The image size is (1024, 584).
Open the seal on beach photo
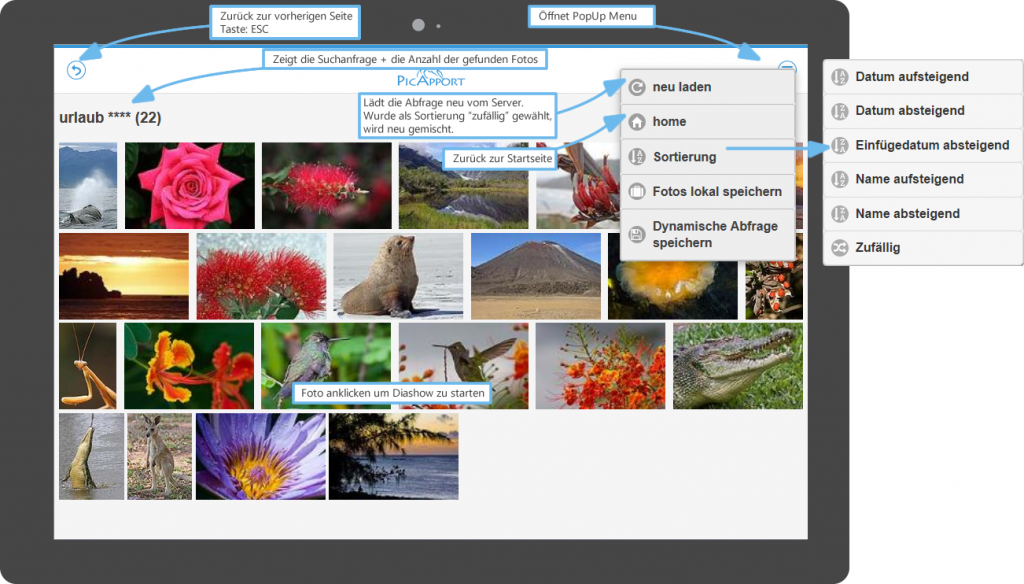pyautogui.click(x=397, y=276)
